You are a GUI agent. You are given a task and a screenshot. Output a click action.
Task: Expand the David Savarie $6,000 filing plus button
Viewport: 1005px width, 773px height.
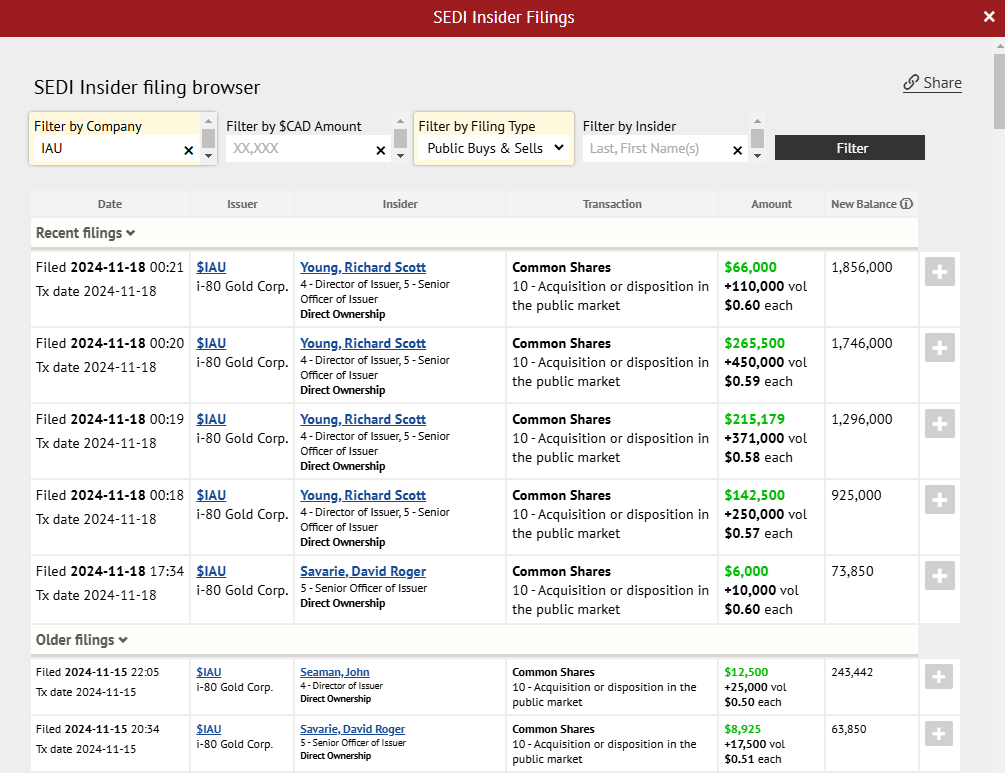pos(939,575)
